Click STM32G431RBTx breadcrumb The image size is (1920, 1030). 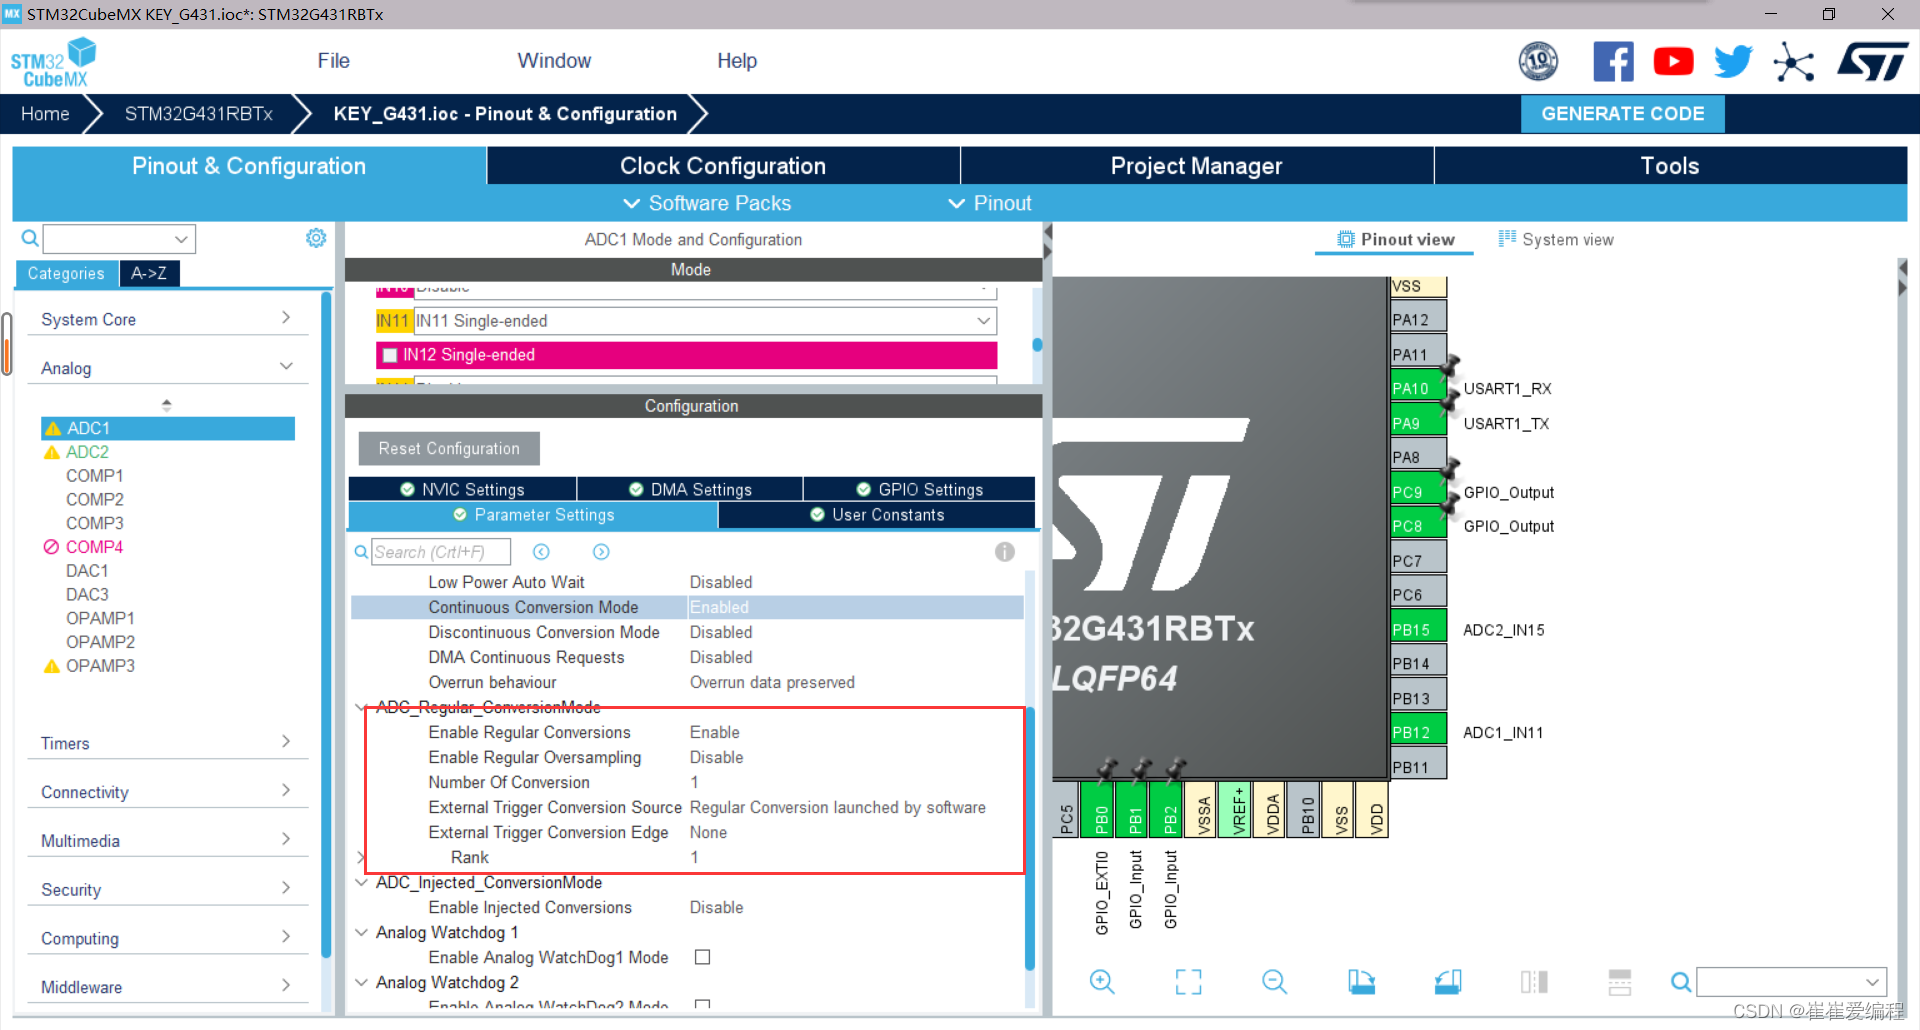click(198, 114)
